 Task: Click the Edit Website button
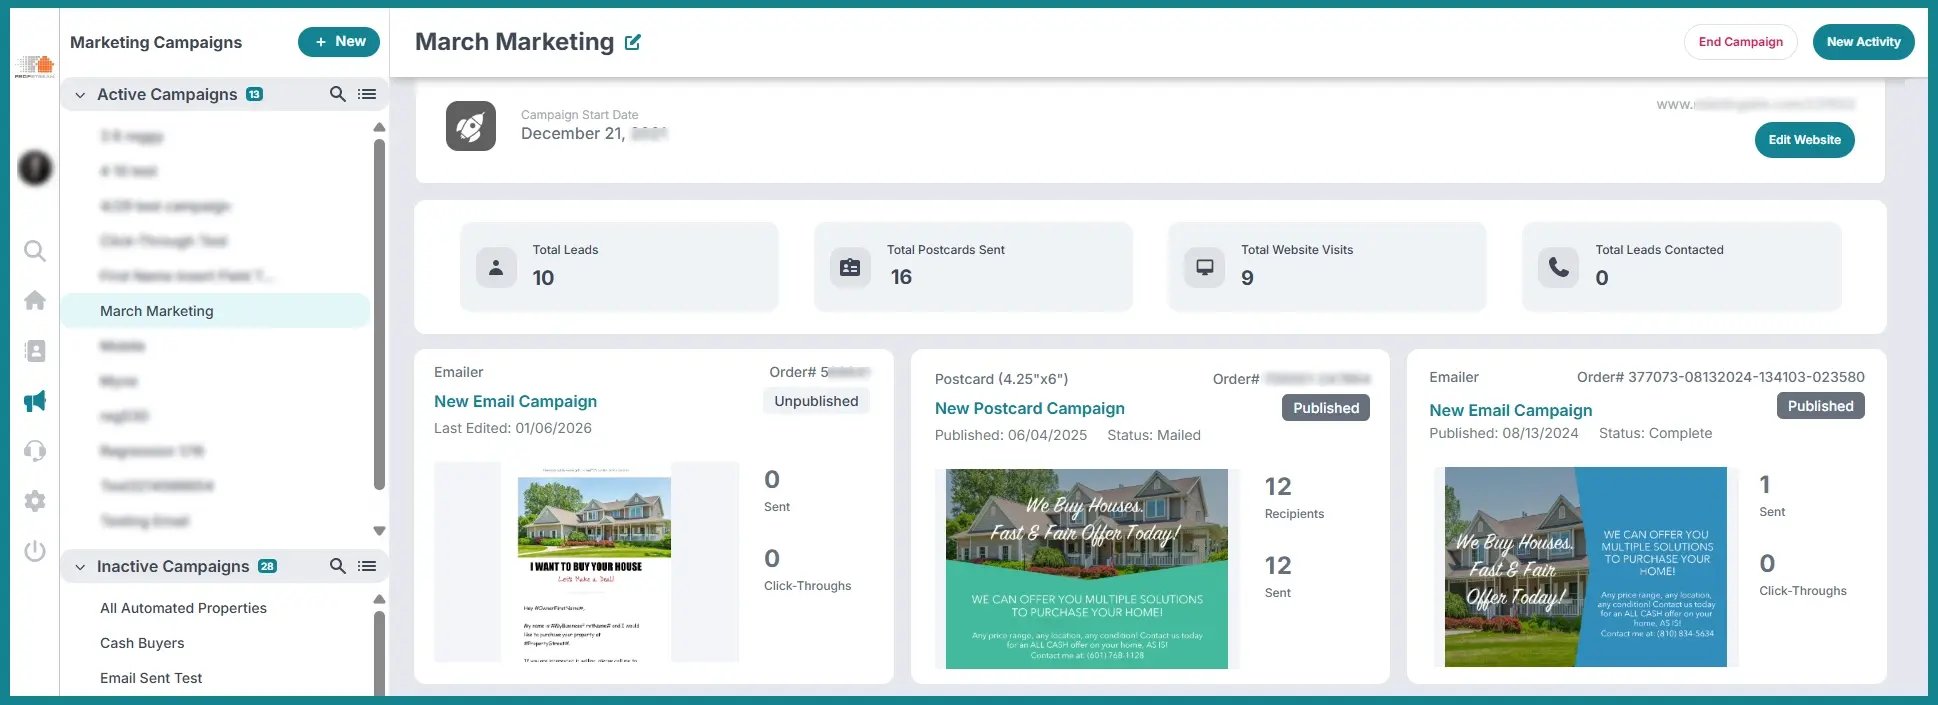point(1804,140)
